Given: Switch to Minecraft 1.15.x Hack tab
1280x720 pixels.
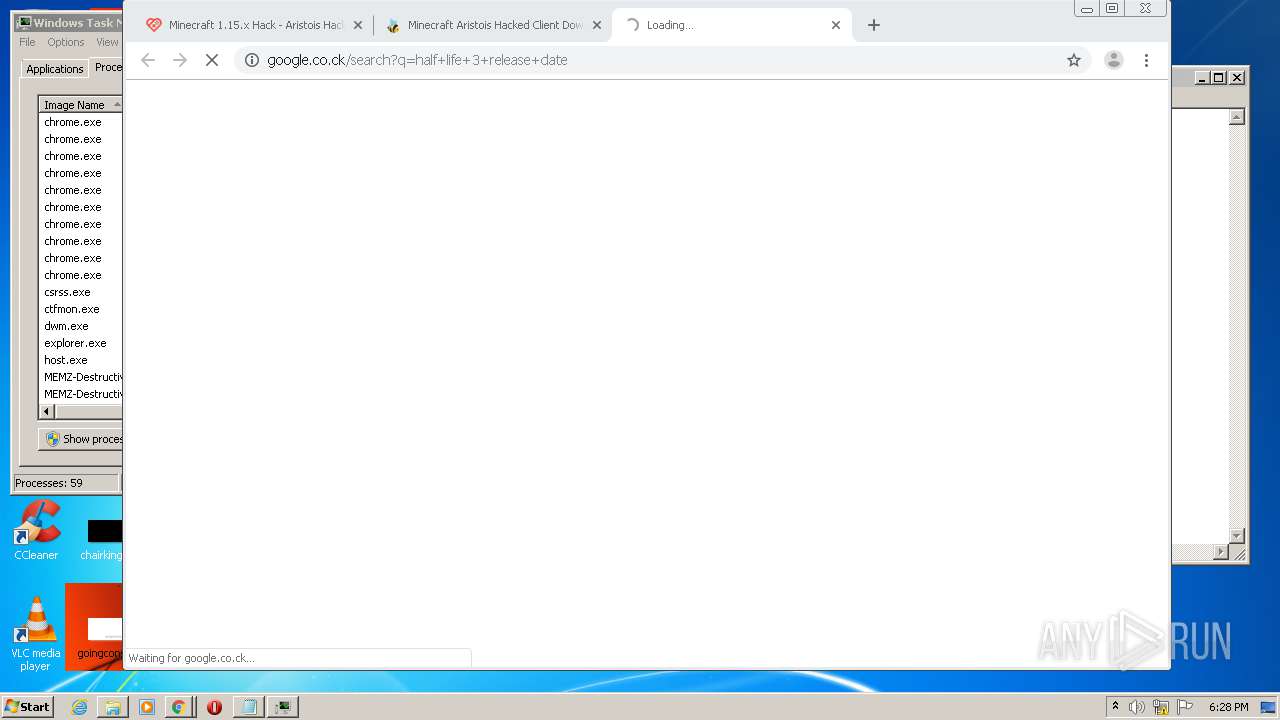Looking at the screenshot, I should pyautogui.click(x=252, y=25).
